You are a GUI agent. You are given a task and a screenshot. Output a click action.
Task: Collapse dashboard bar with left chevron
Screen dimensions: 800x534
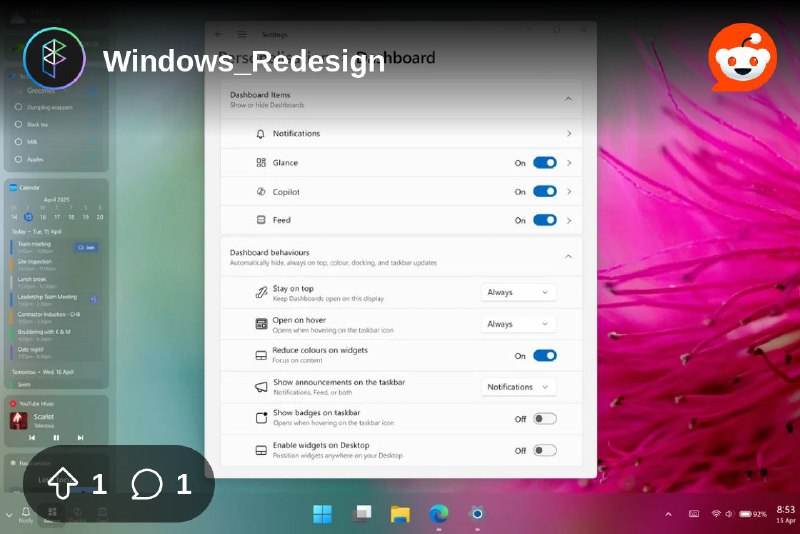(9, 514)
